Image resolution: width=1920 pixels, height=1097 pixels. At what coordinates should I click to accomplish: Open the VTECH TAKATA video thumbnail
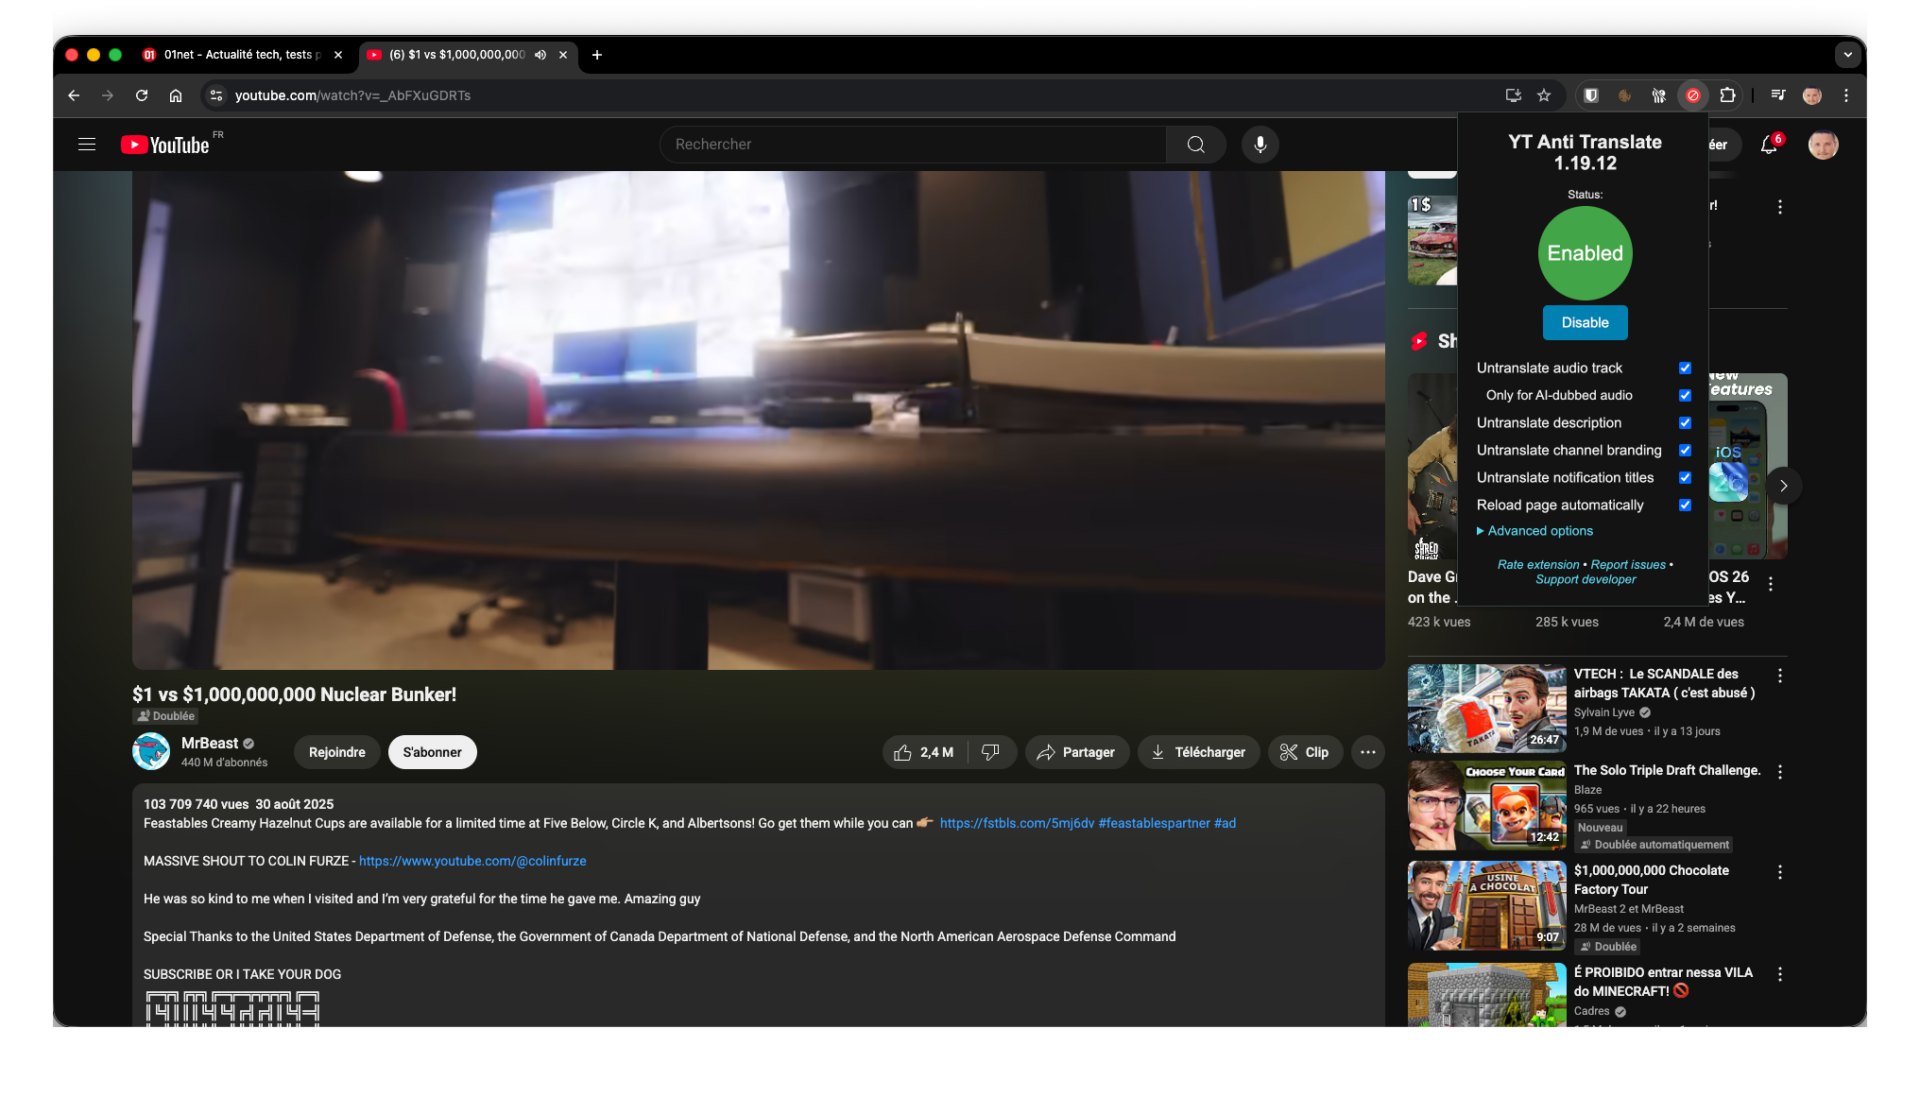click(1487, 708)
